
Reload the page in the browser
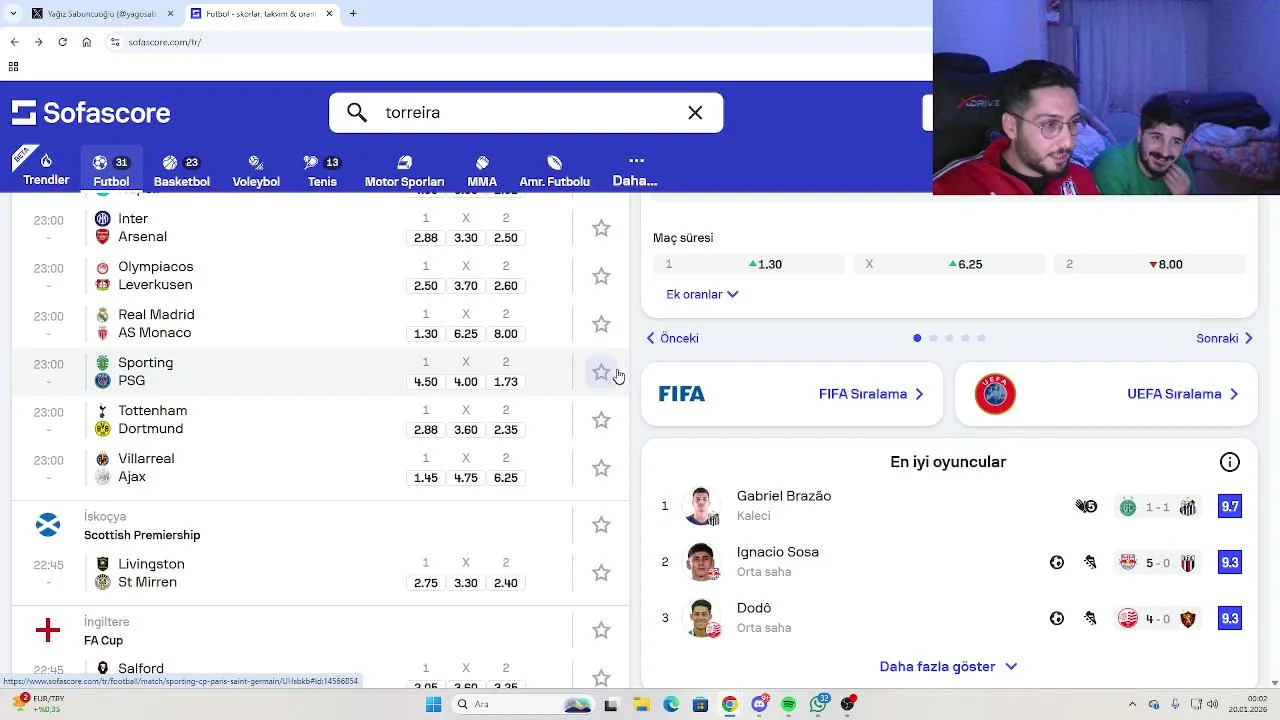(x=62, y=42)
